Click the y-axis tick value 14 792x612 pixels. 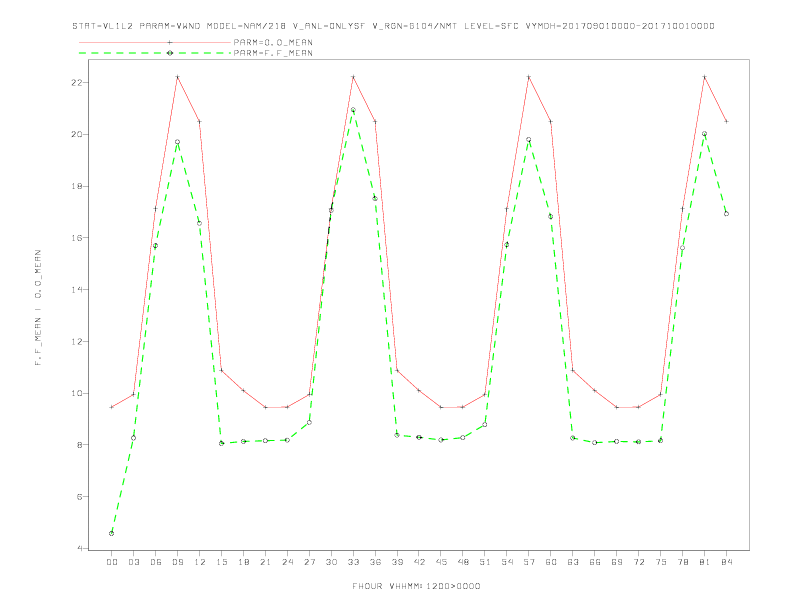pos(76,289)
